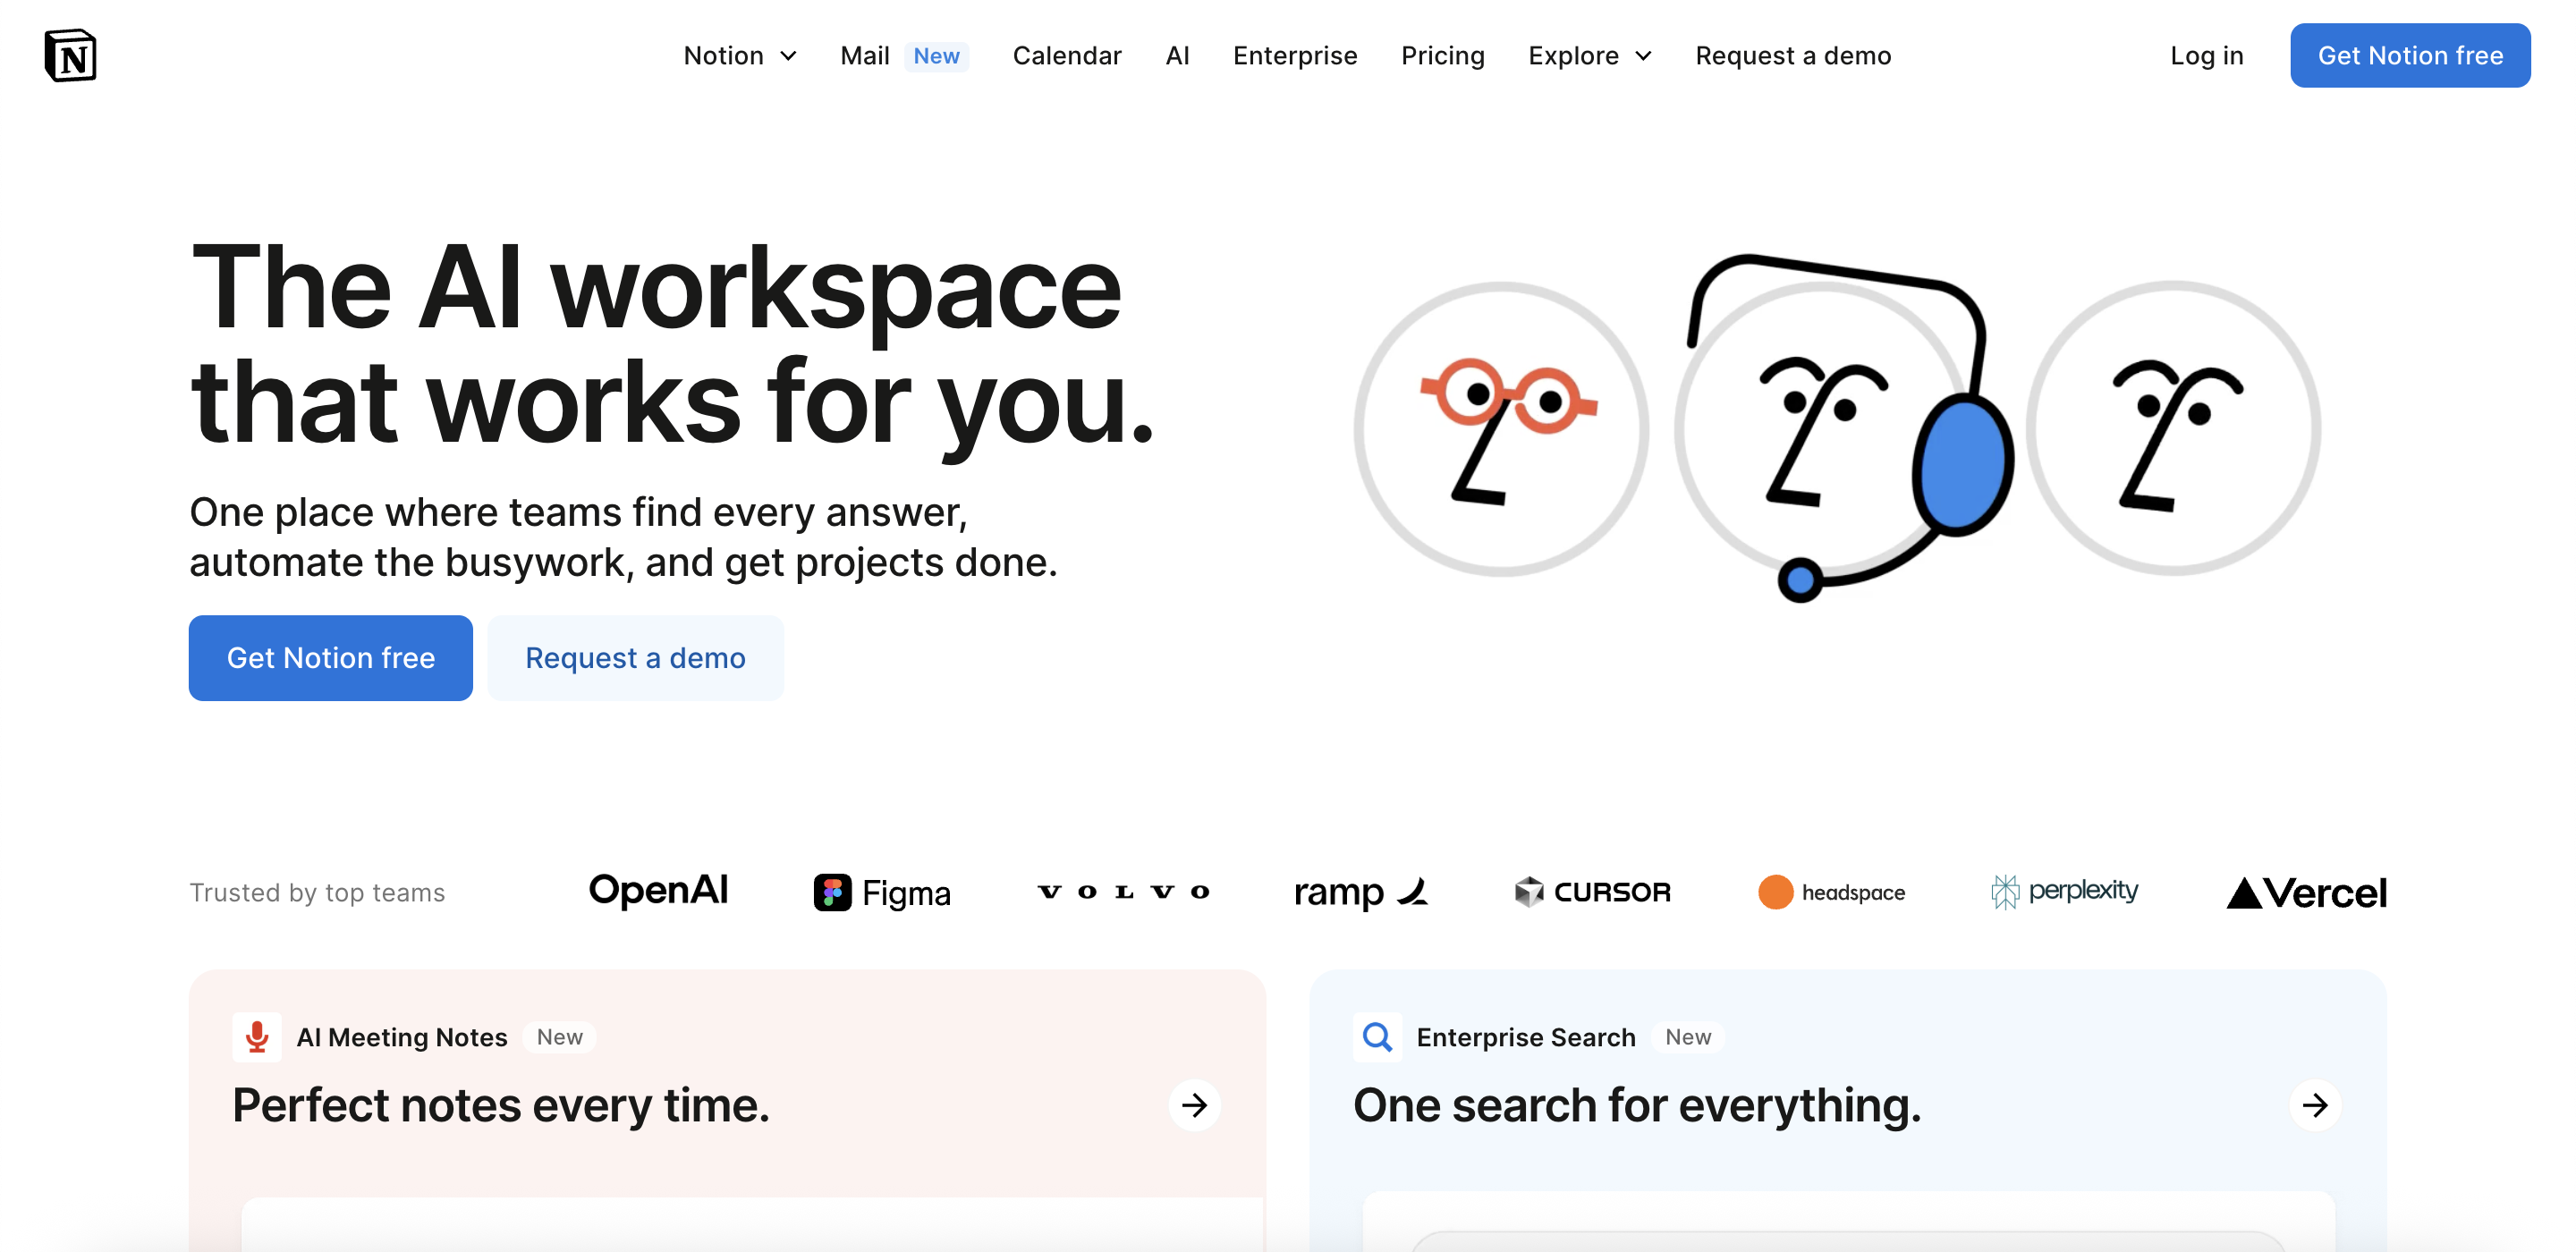This screenshot has height=1252, width=2576.
Task: Open the Calendar nav item
Action: tap(1066, 56)
